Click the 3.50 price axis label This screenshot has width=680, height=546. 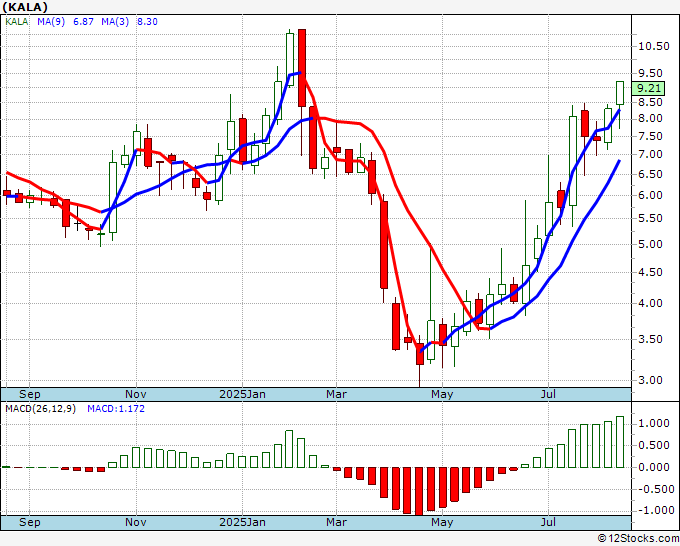coord(651,339)
